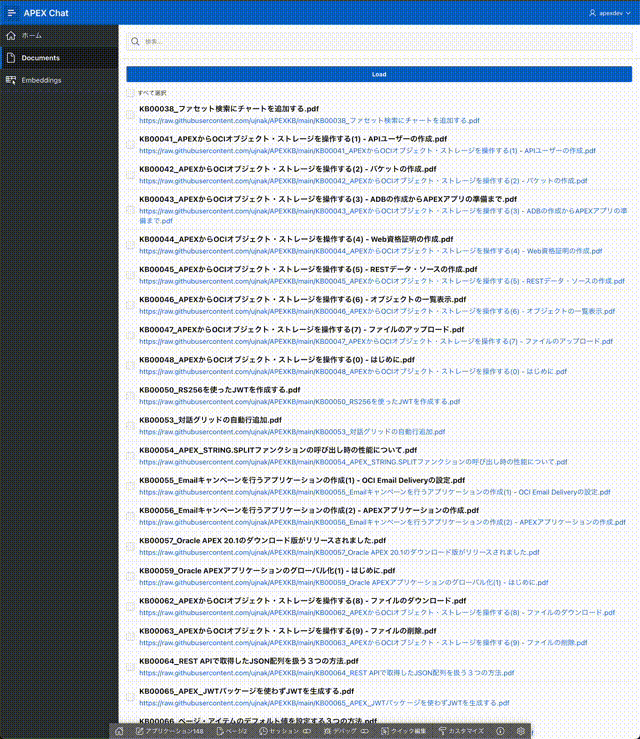Screen dimensions: 640x739
Task: Click title KB00056 APEXアプリケーションの作成.pdf
Action: pos(309,510)
